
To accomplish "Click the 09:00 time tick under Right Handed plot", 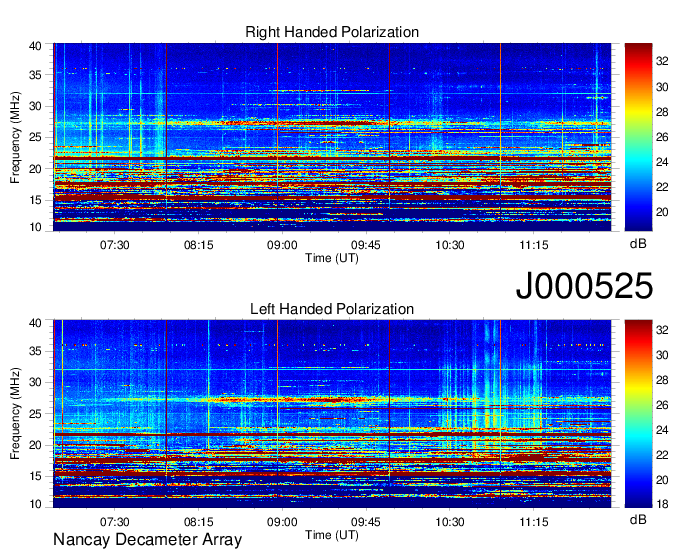I will 282,245.
